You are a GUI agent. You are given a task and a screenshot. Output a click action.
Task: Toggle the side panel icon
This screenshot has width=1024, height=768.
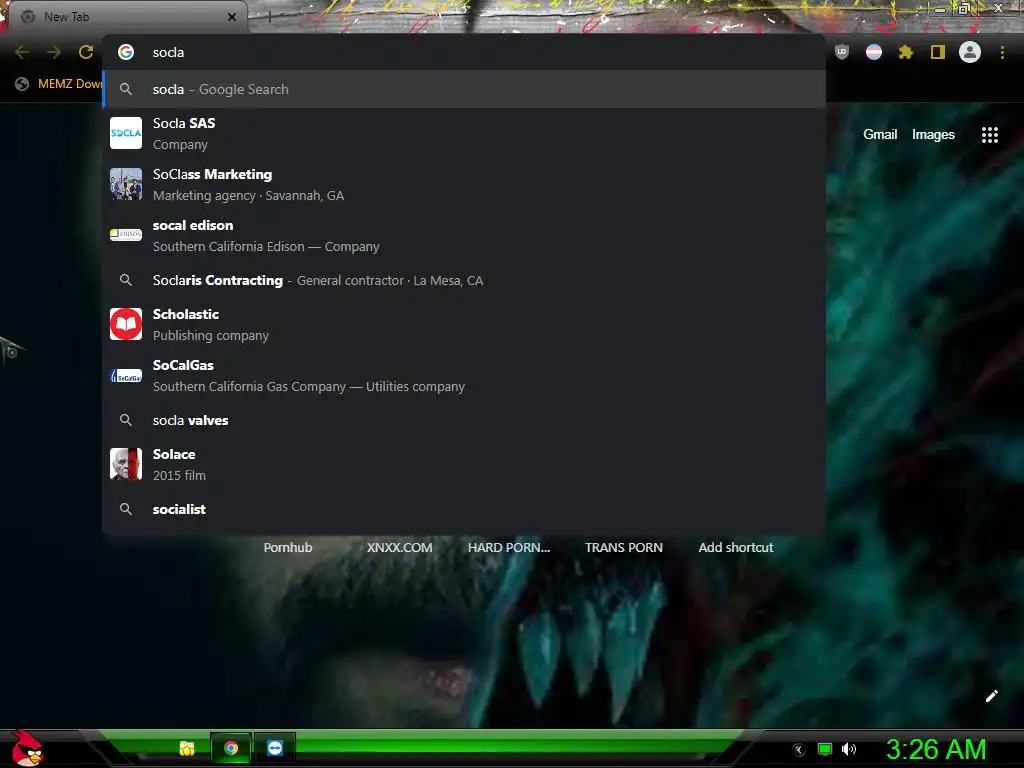[938, 52]
